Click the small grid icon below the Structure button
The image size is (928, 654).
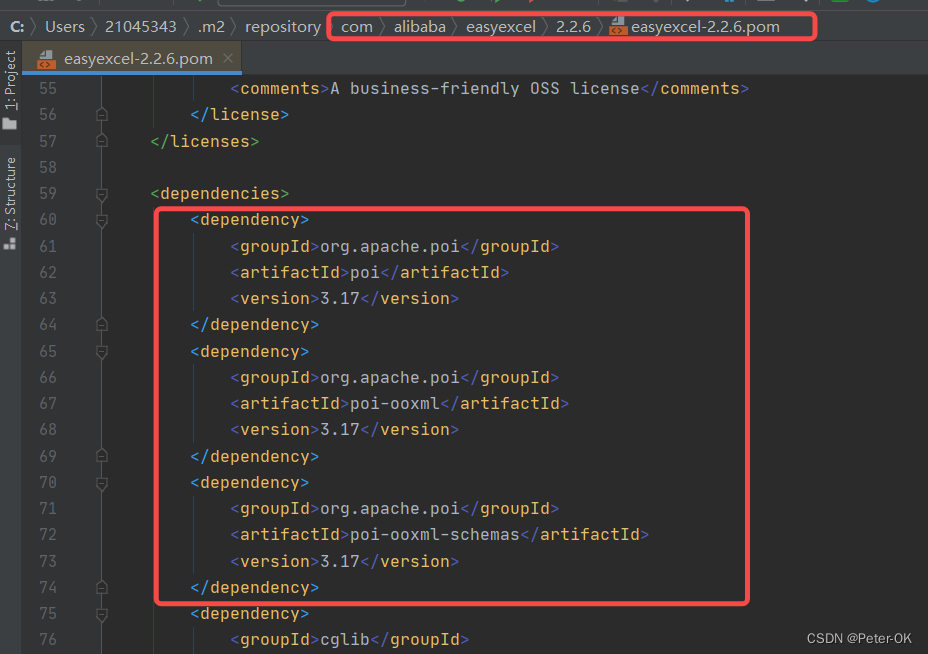click(8, 237)
